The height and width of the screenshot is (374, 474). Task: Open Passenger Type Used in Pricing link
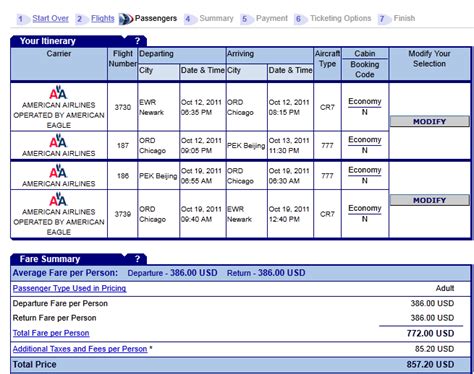click(69, 288)
